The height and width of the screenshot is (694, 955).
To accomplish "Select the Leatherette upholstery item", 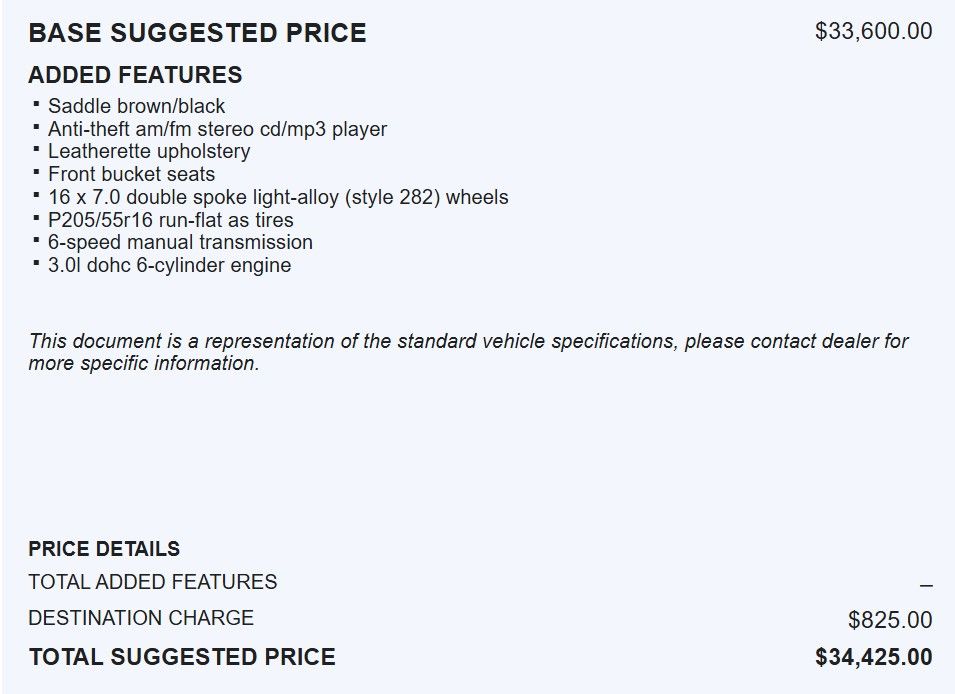I will (x=149, y=151).
